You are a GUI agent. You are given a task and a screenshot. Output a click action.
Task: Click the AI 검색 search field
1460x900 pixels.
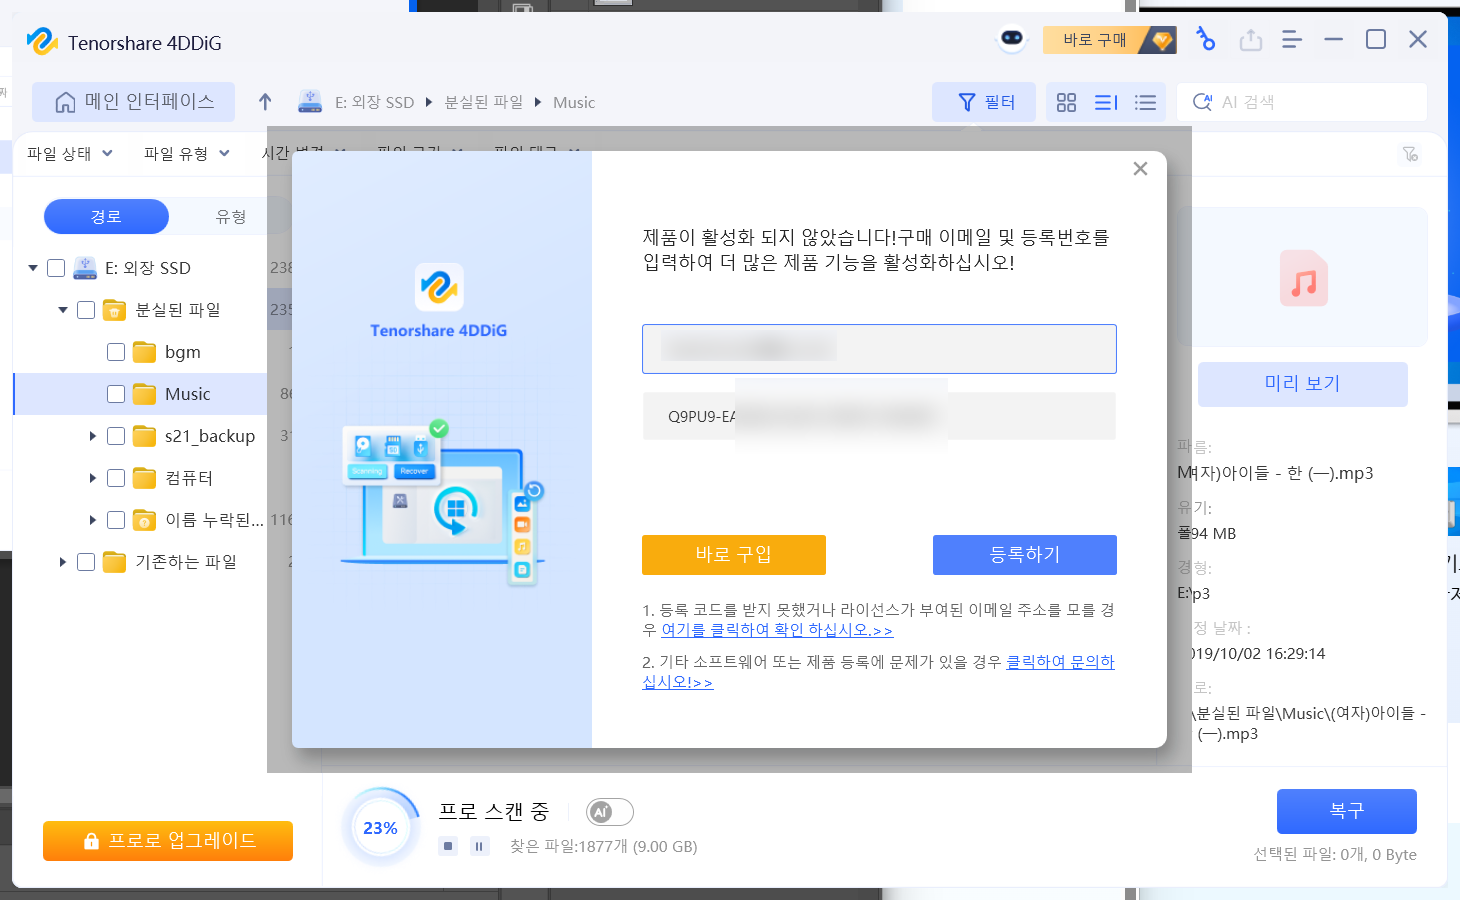click(1302, 102)
